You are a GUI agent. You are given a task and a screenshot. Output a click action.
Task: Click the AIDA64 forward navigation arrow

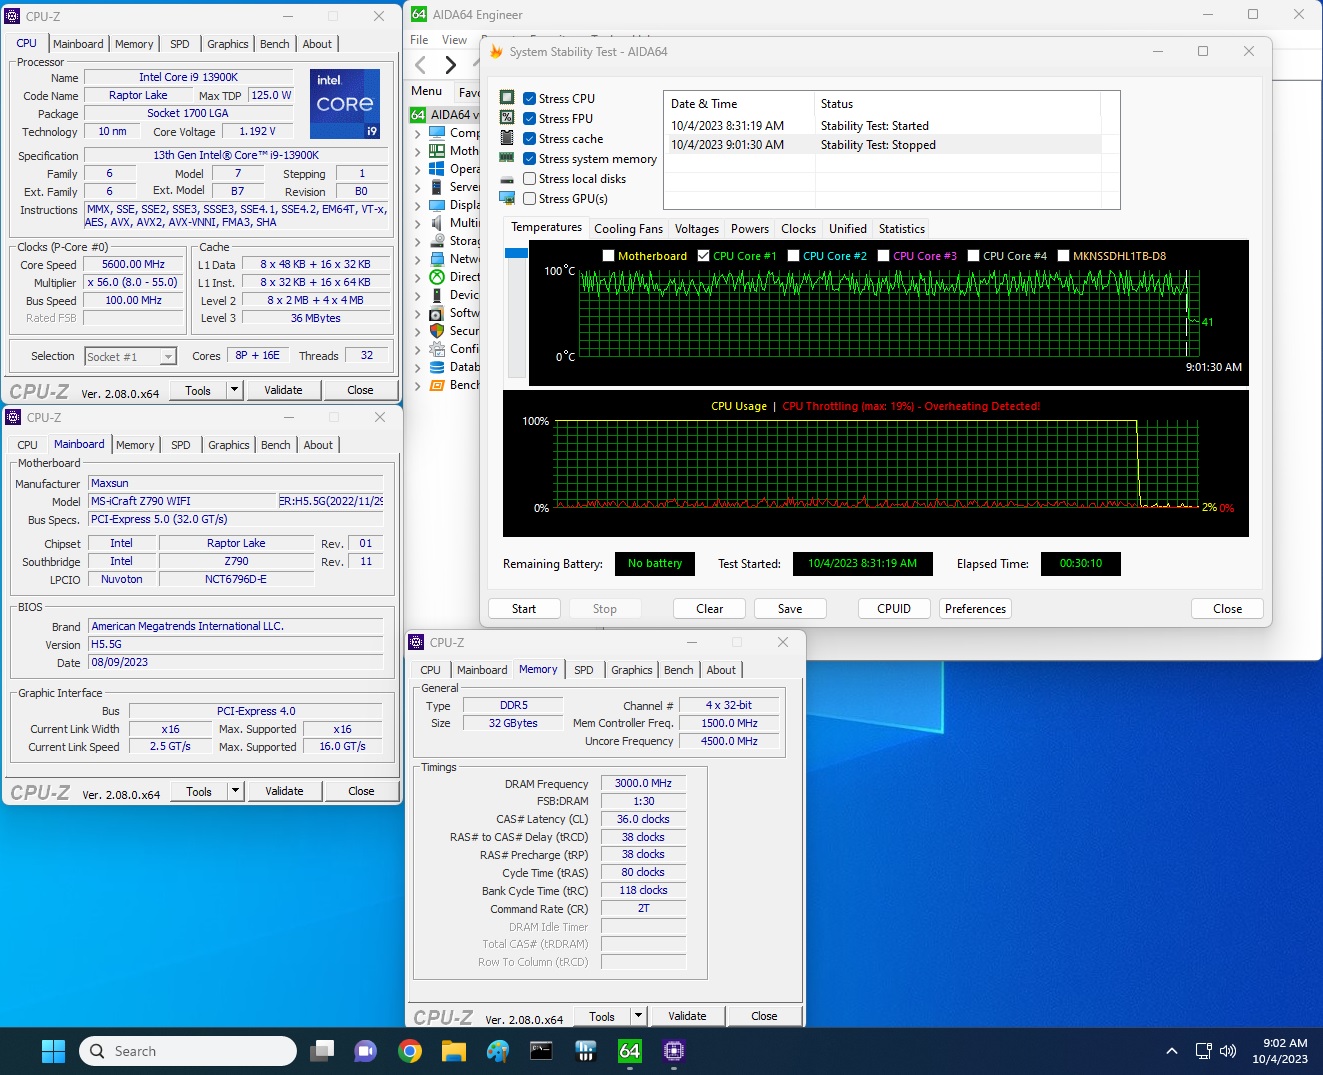(450, 65)
